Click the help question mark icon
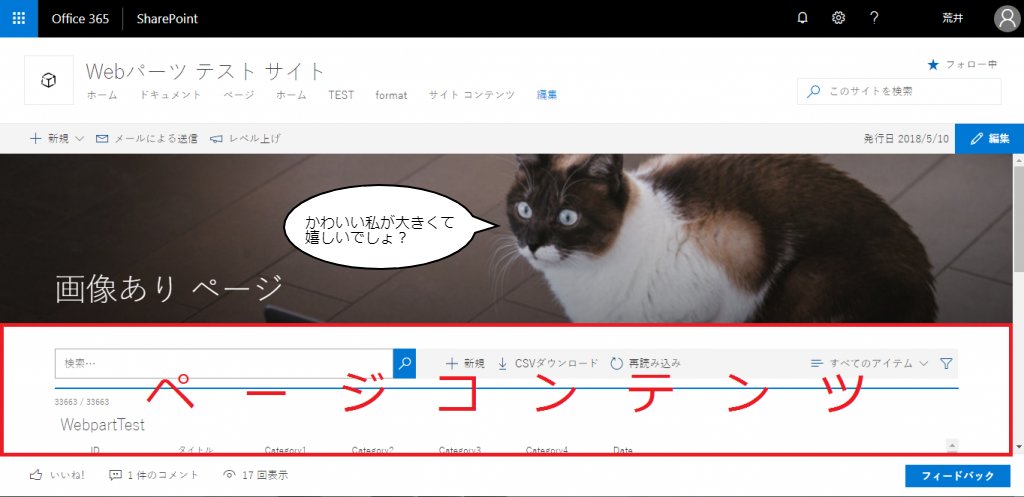Screen dimensions: 1024x497 [x=874, y=18]
